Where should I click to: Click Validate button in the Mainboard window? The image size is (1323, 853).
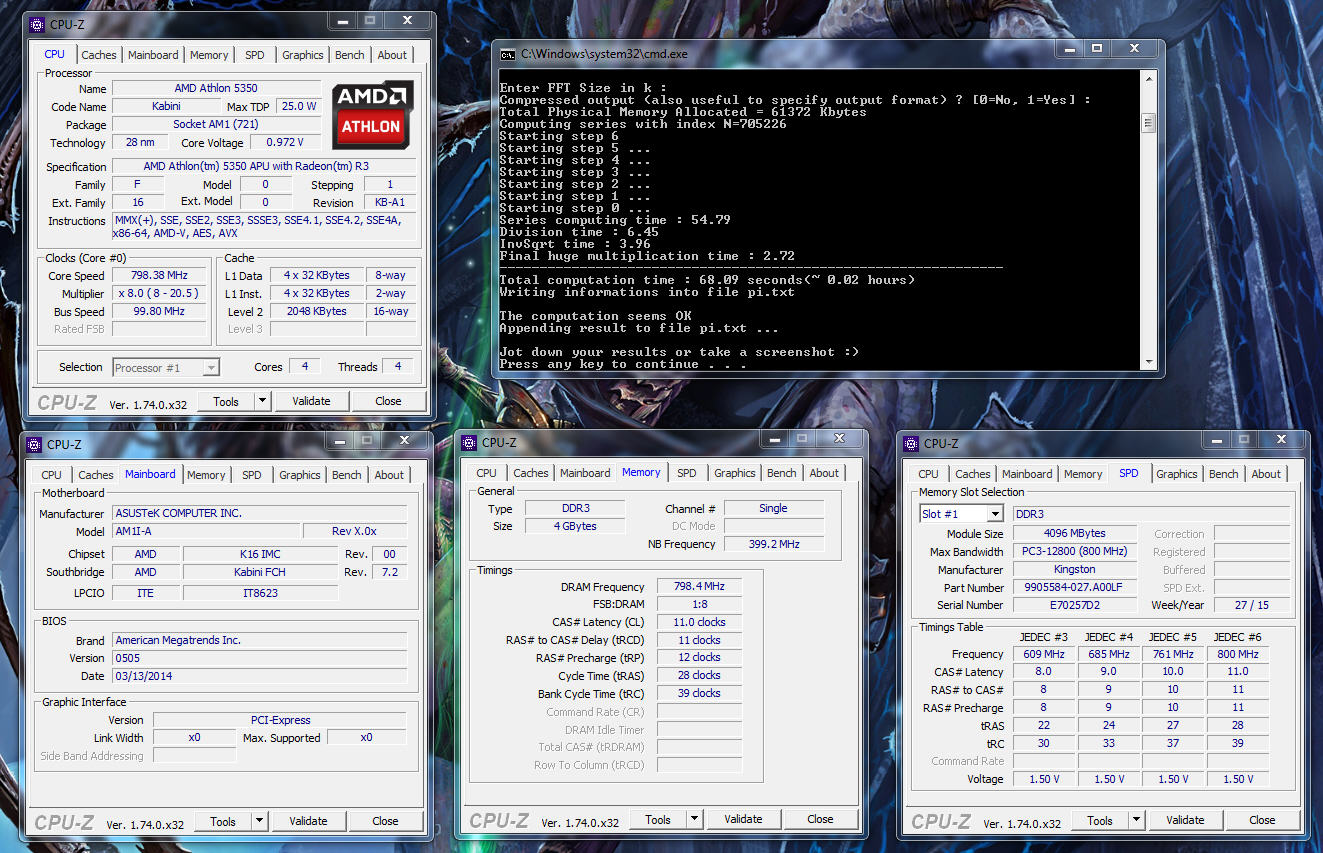point(308,821)
